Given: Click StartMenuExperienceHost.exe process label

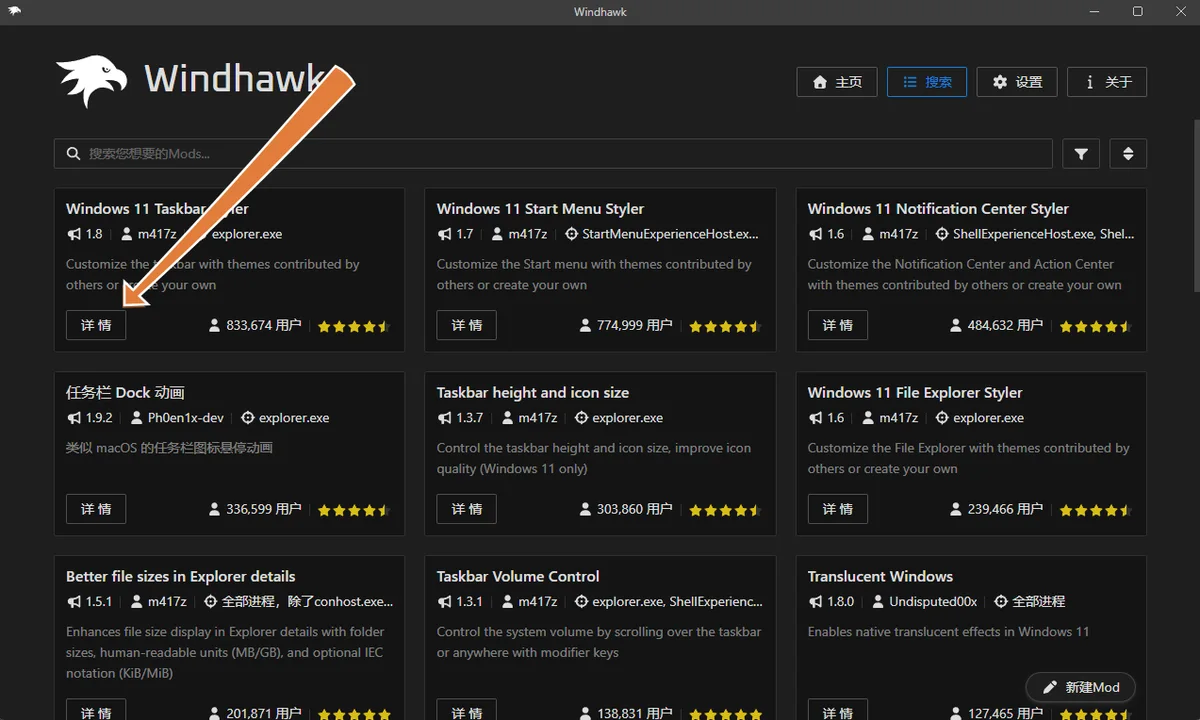Looking at the screenshot, I should pyautogui.click(x=671, y=234).
